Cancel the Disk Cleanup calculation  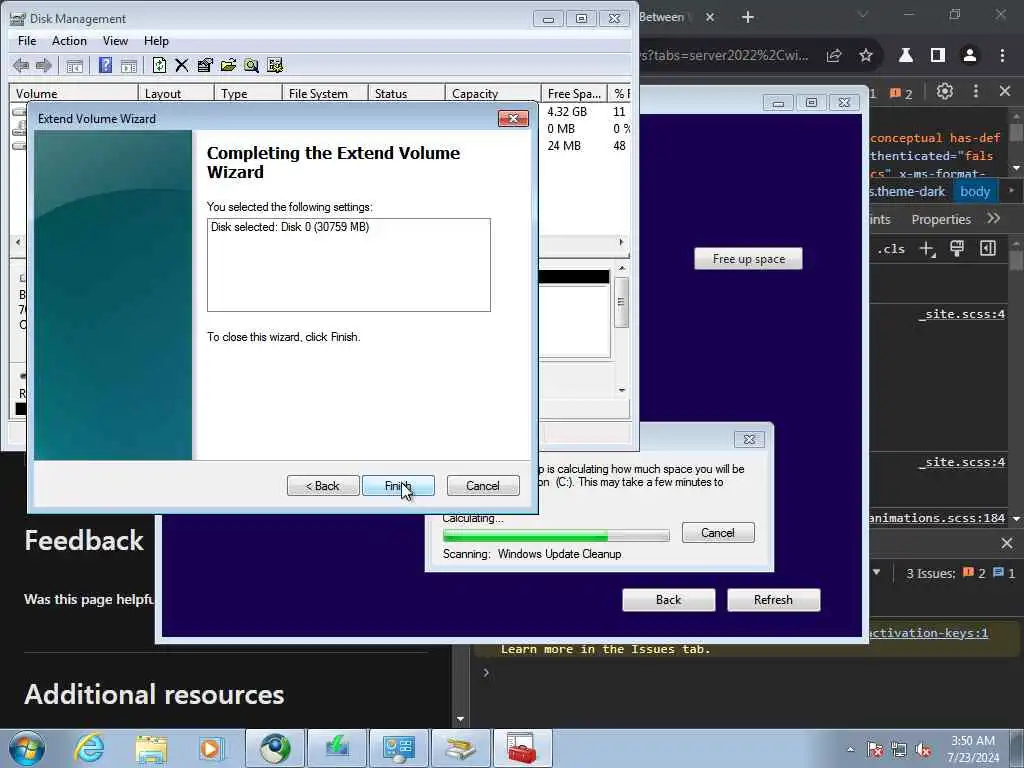[718, 533]
